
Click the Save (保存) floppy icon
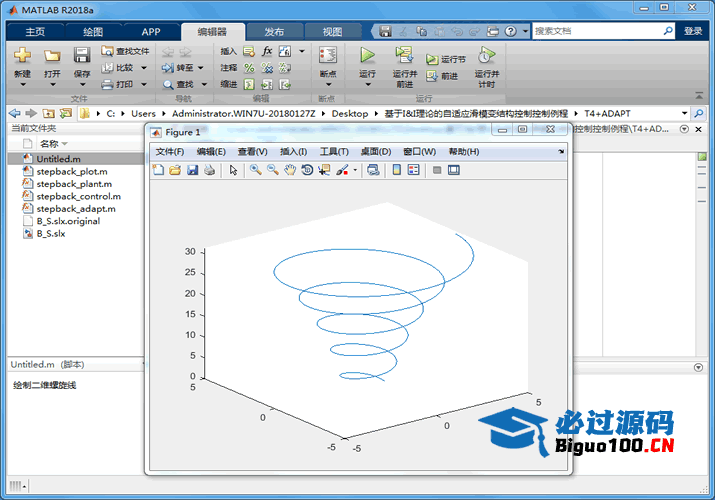[82, 56]
